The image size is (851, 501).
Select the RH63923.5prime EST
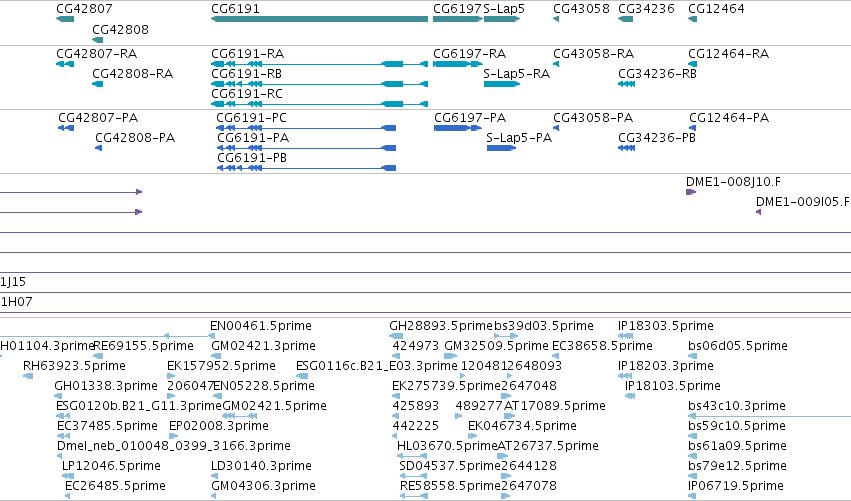point(28,376)
